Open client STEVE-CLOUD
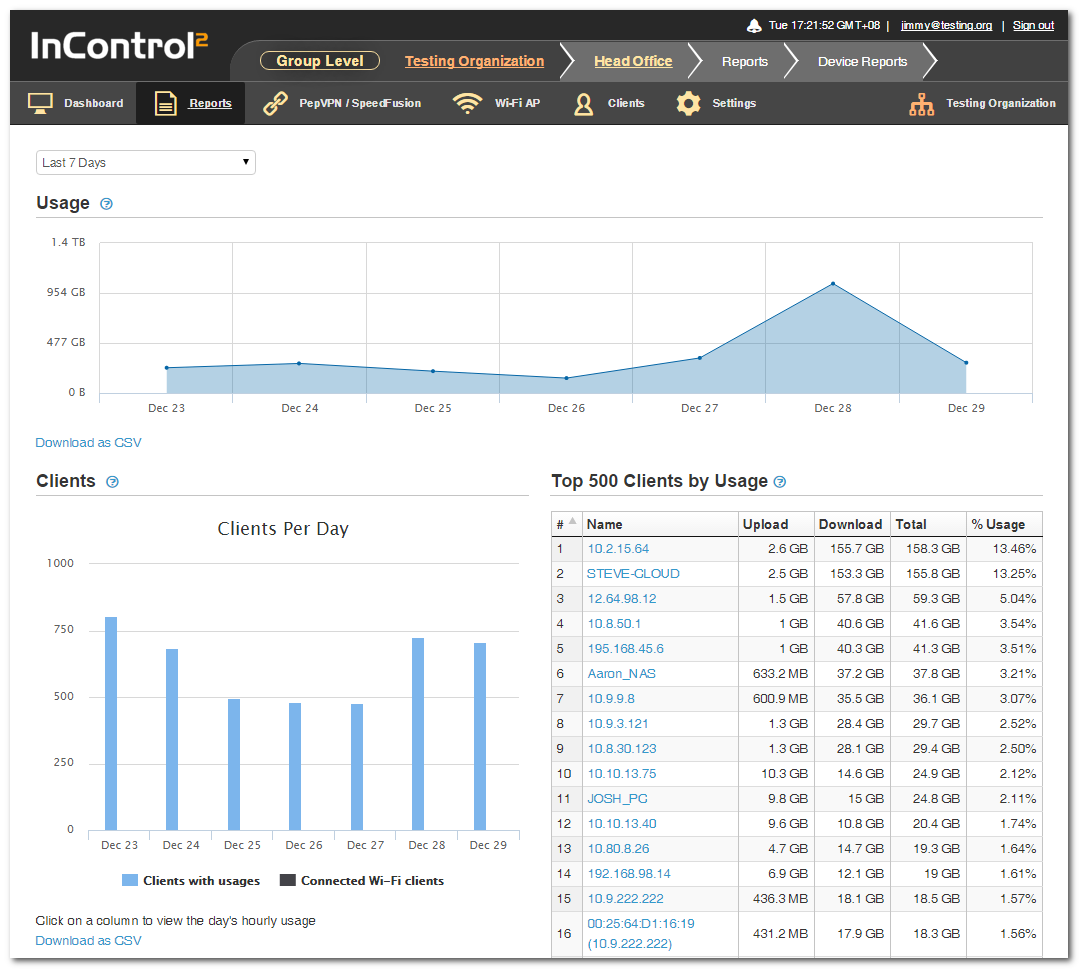The image size is (1079, 969). (633, 573)
